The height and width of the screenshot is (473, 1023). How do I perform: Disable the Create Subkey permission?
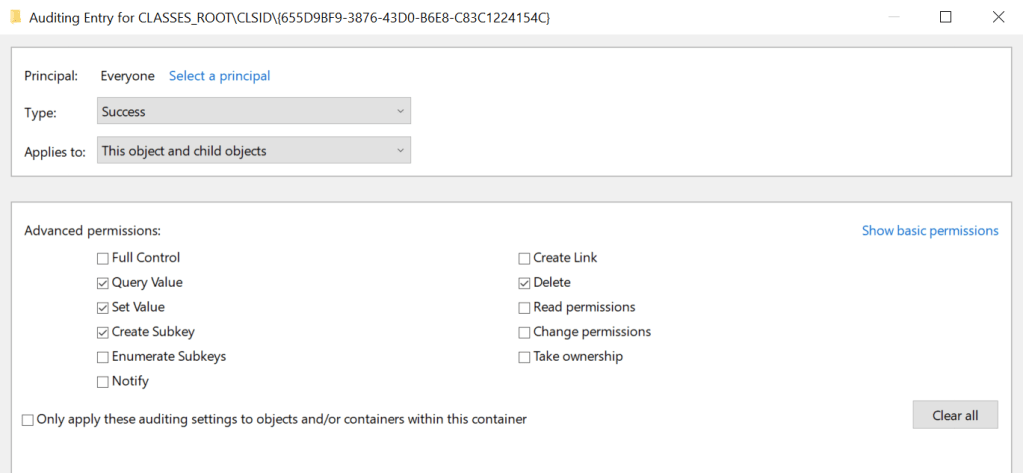pyautogui.click(x=103, y=332)
